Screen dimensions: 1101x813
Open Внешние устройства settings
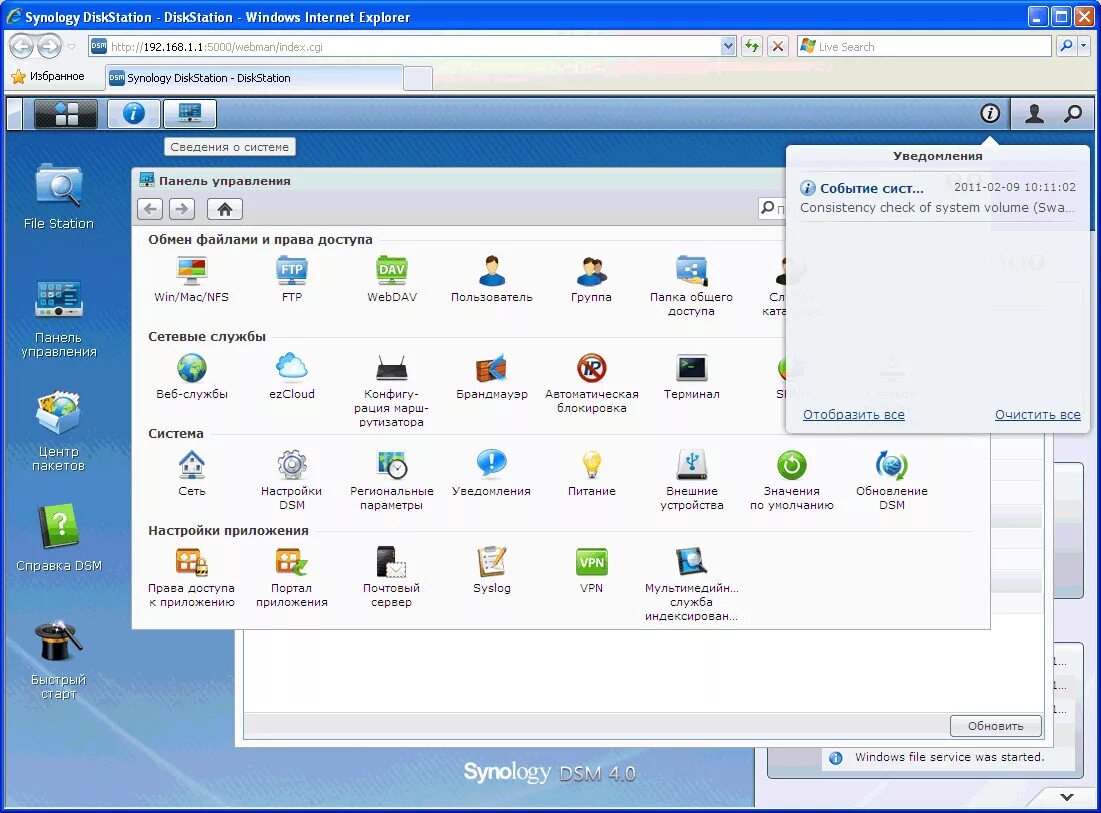click(691, 480)
